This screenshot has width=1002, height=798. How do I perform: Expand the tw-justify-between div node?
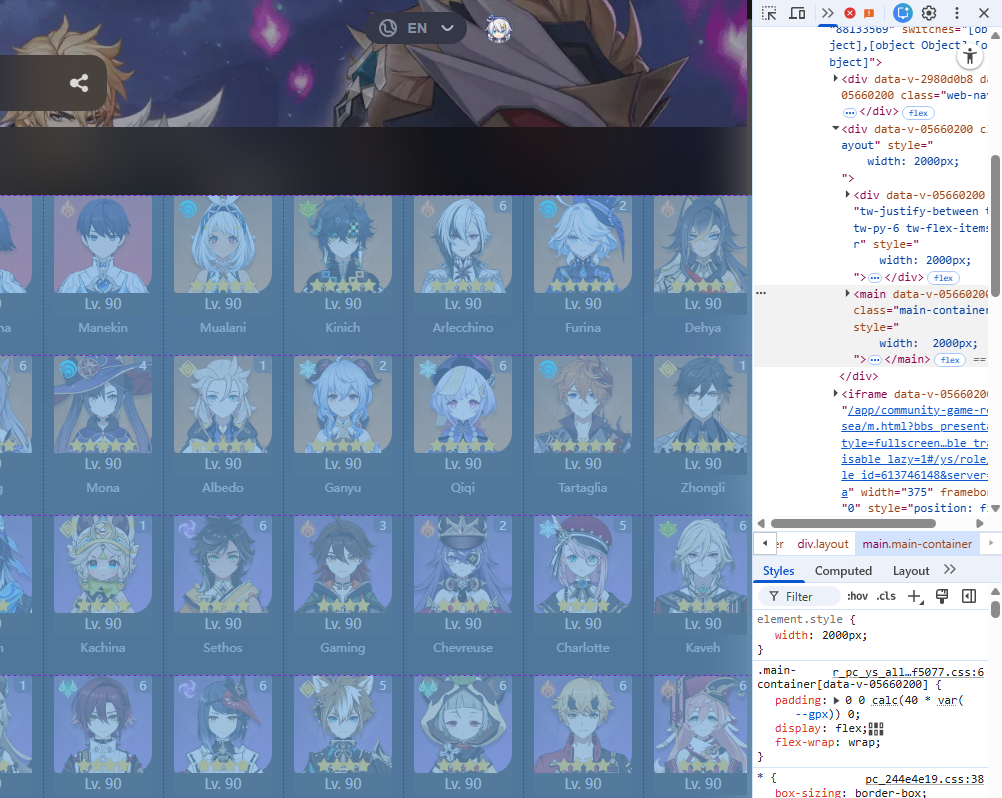pos(847,194)
